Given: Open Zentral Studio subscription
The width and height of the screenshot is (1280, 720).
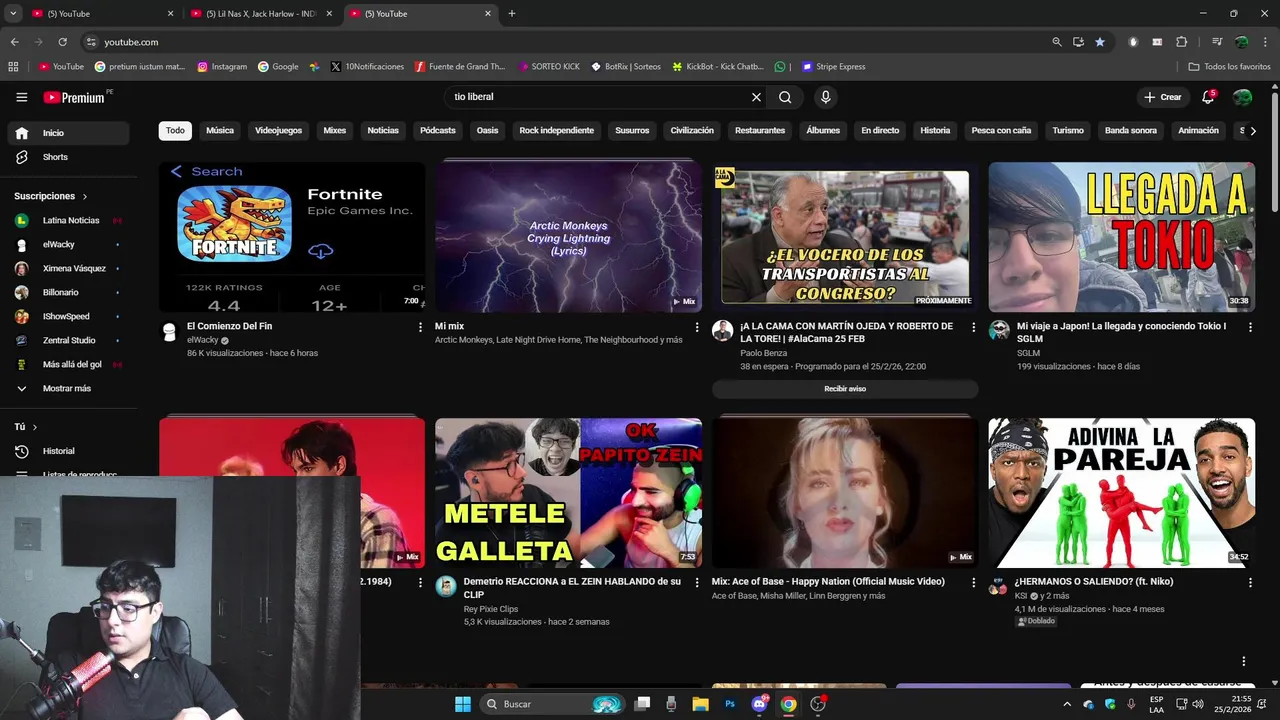Looking at the screenshot, I should point(69,340).
